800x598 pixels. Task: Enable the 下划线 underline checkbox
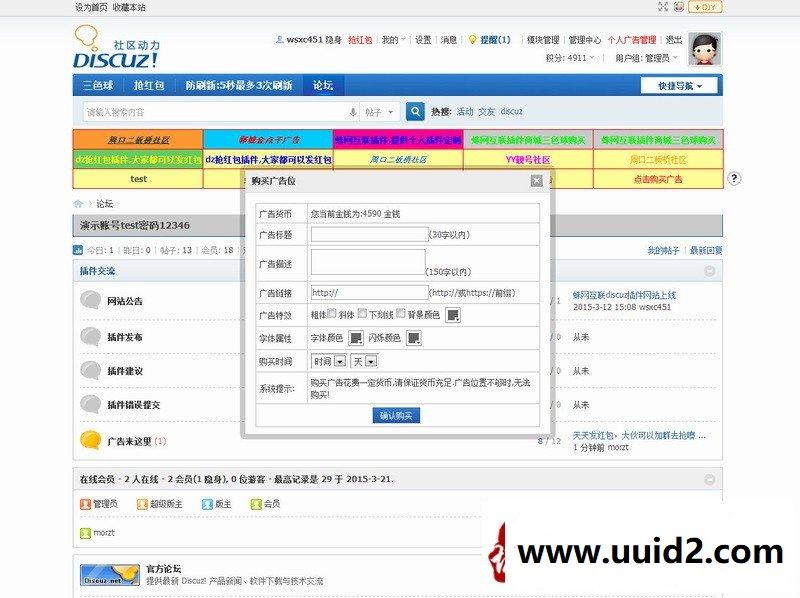click(x=401, y=315)
